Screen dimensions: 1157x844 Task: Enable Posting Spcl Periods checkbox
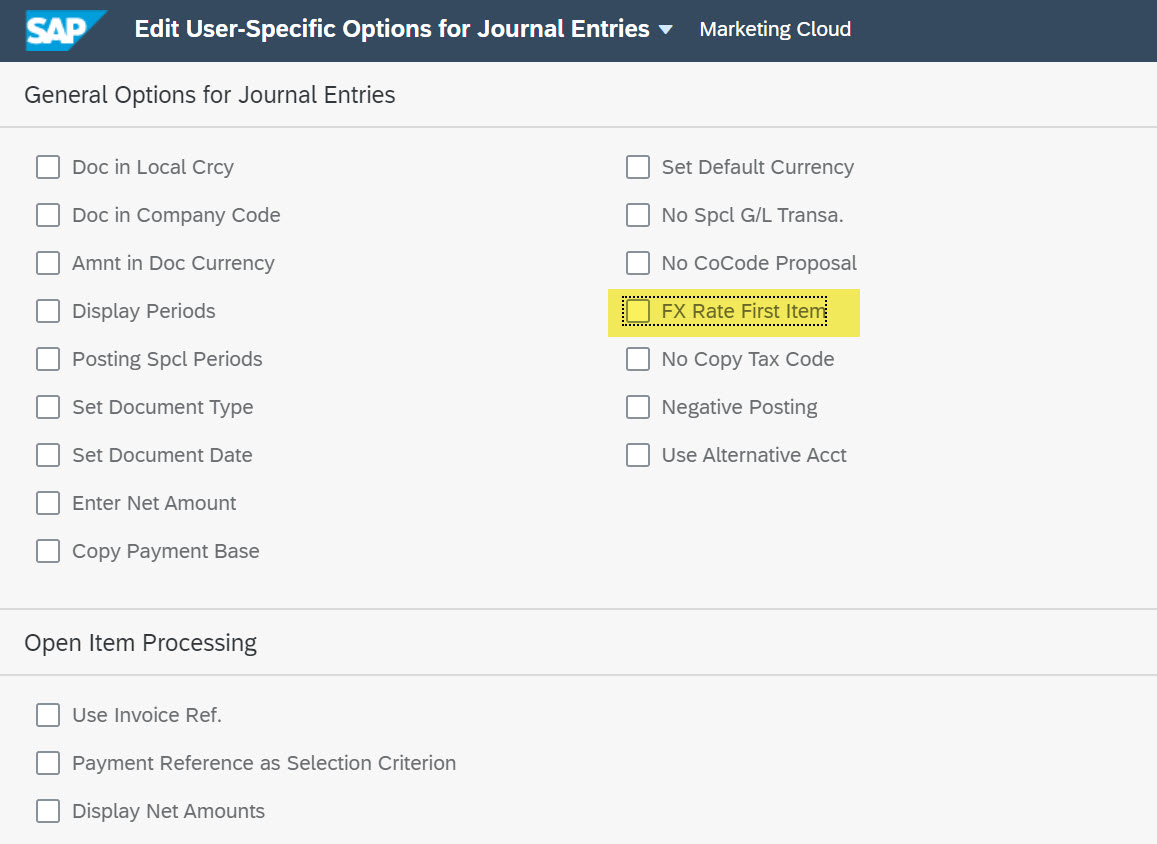click(x=48, y=359)
